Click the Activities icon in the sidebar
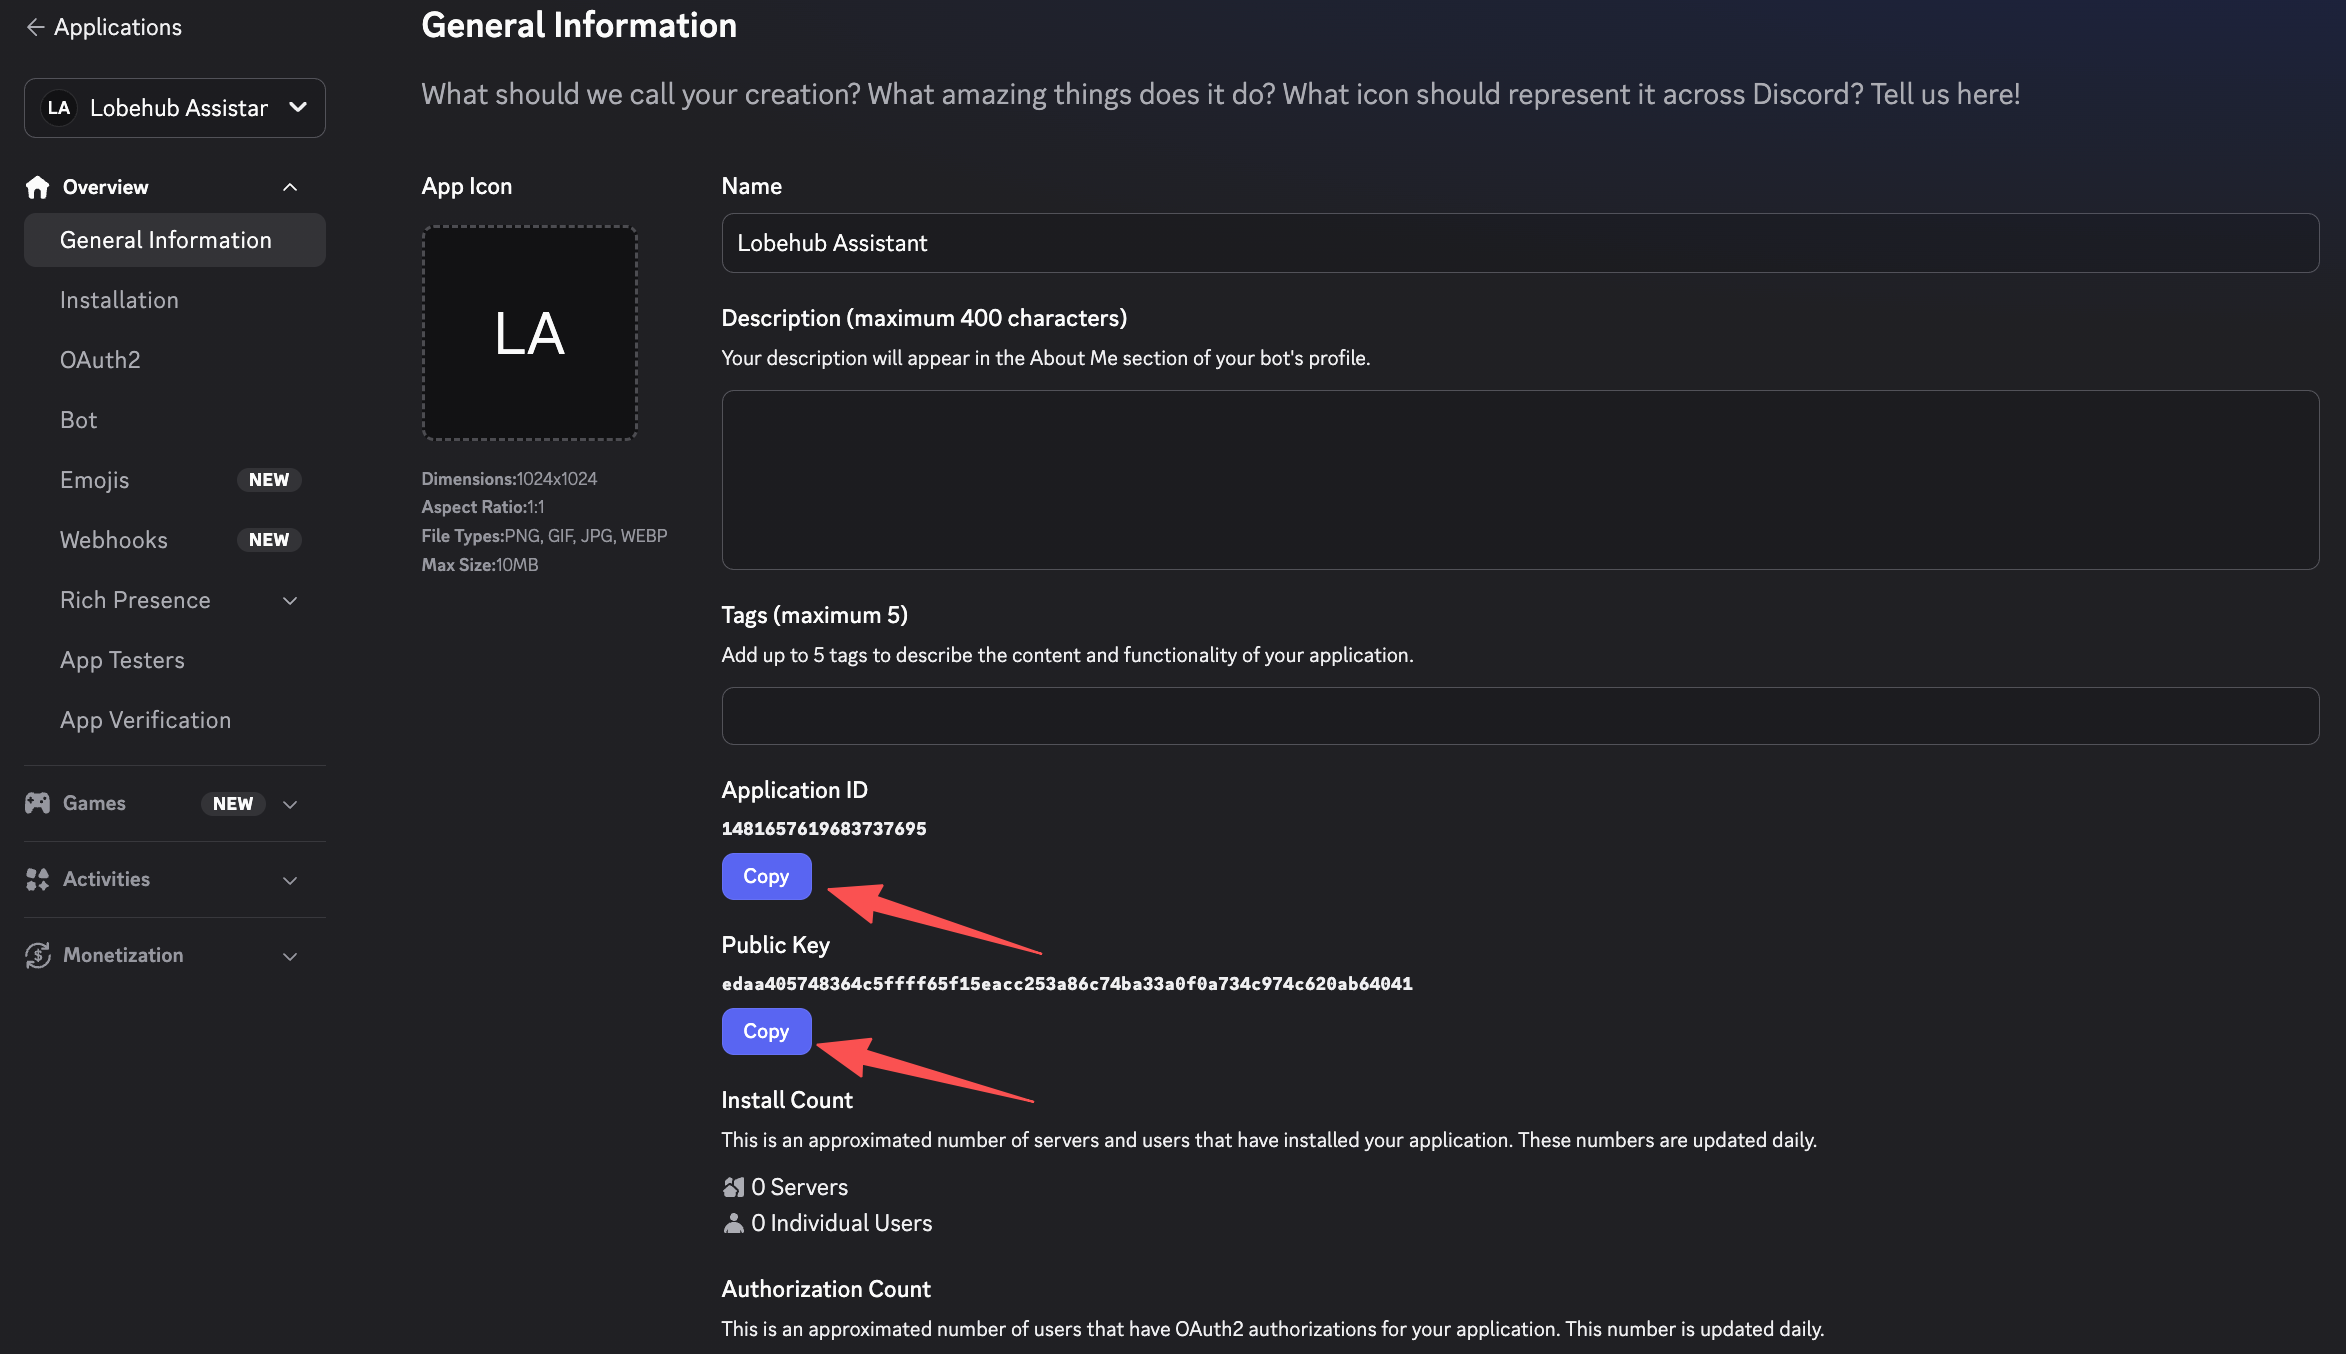Screen dimensions: 2346x1354 tap(38, 879)
